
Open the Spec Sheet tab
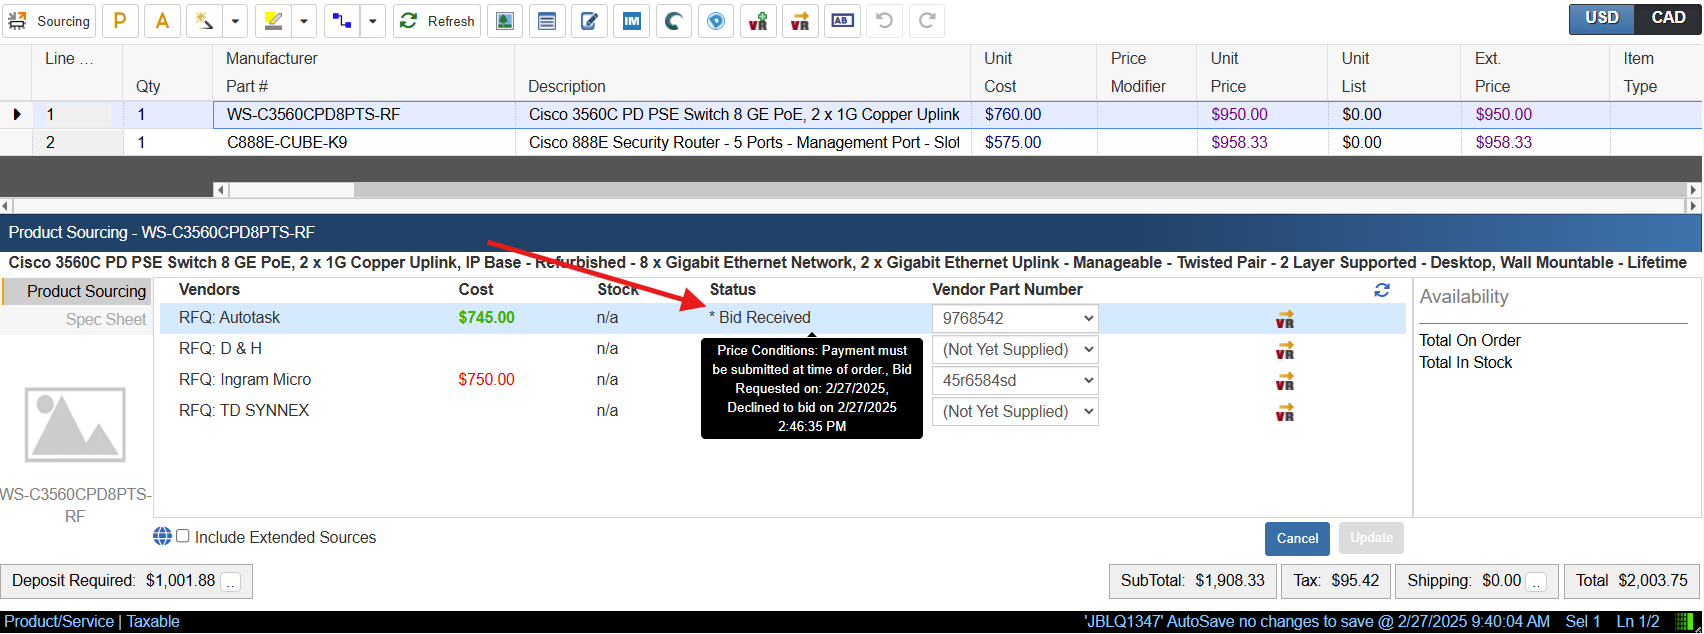tap(105, 320)
